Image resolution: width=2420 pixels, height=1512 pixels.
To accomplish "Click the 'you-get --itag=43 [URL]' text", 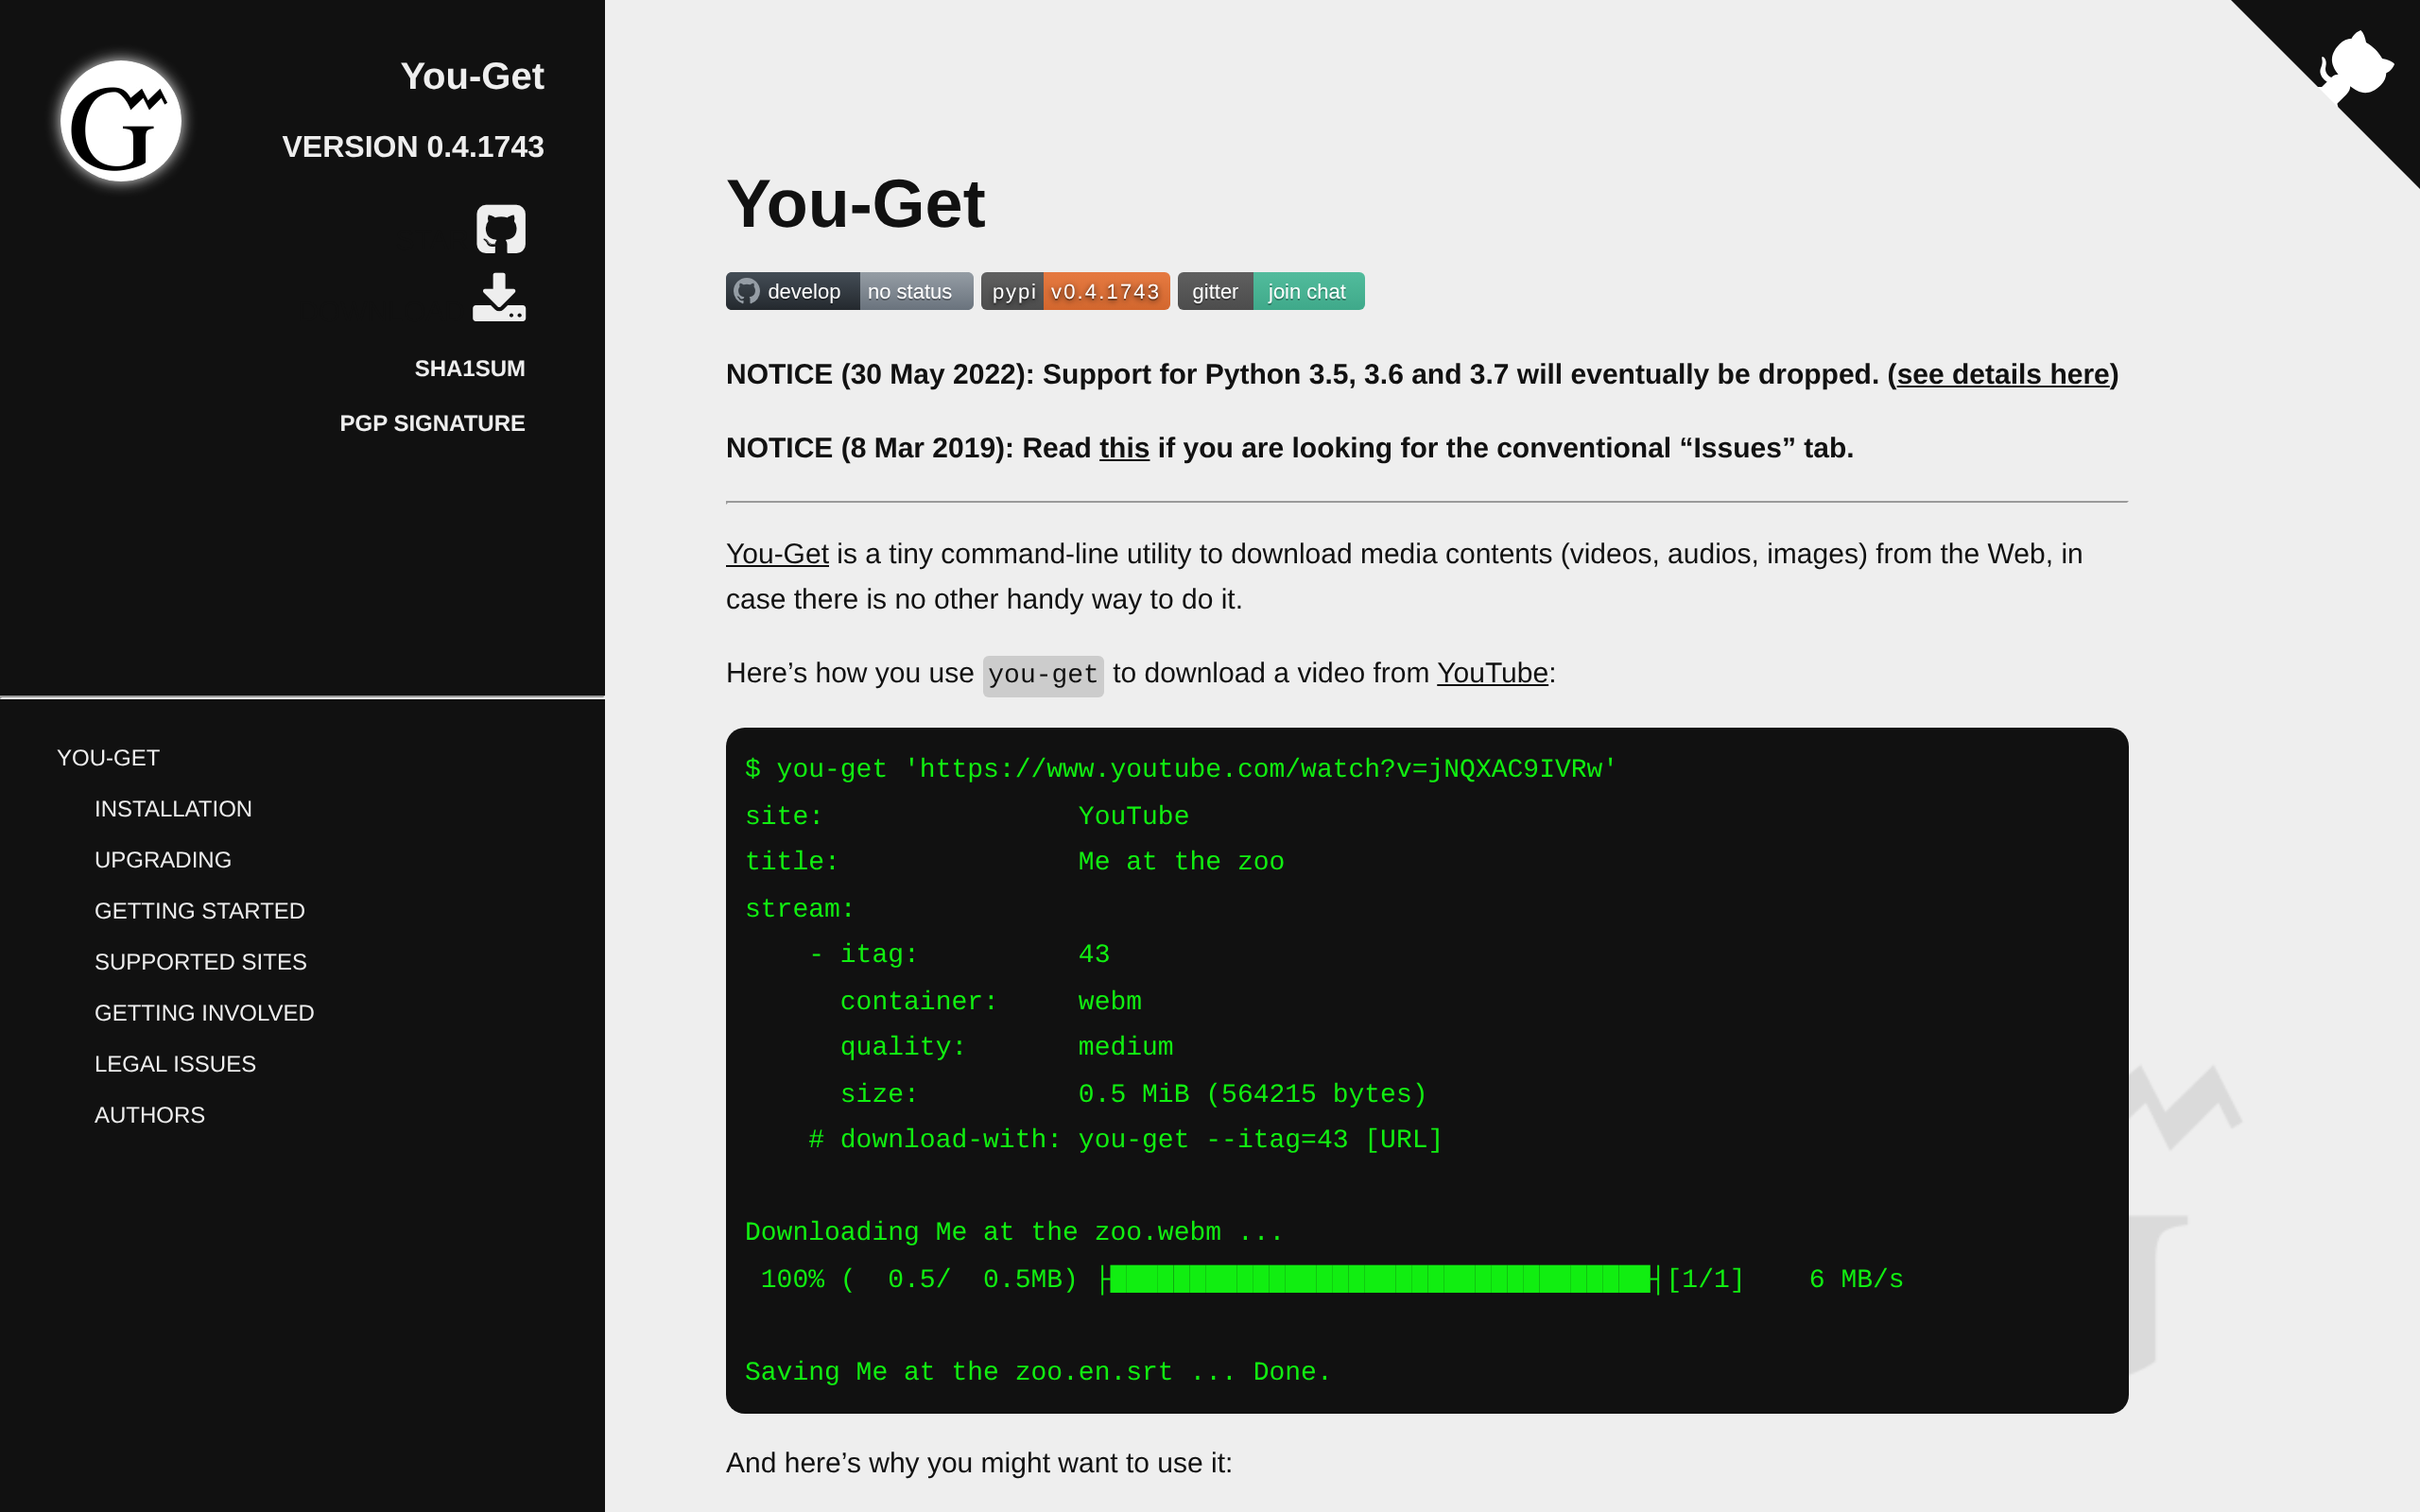I will (x=1260, y=1140).
